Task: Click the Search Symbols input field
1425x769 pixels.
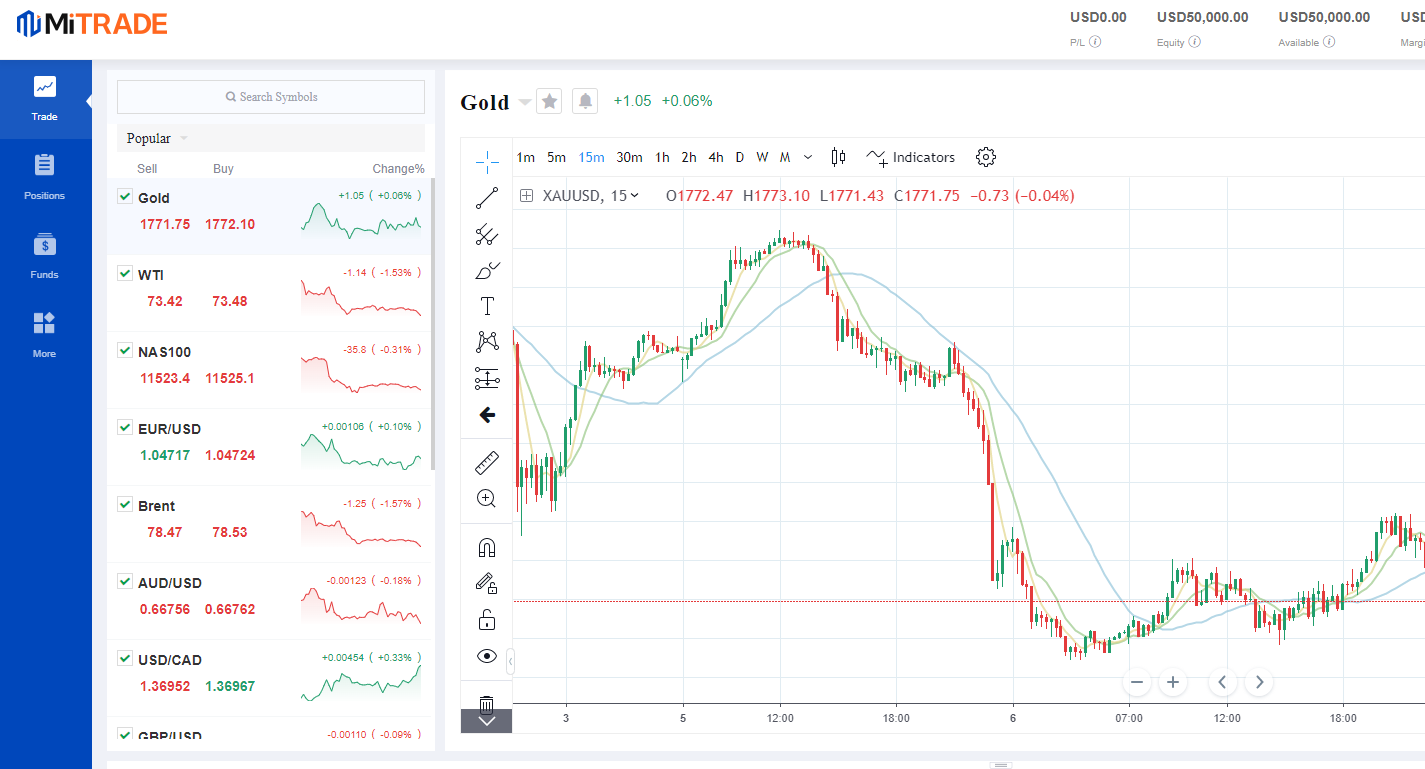Action: tap(271, 97)
